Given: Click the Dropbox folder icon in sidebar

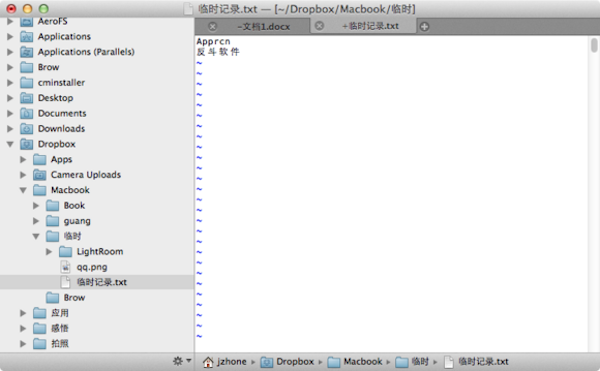Looking at the screenshot, I should point(26,144).
